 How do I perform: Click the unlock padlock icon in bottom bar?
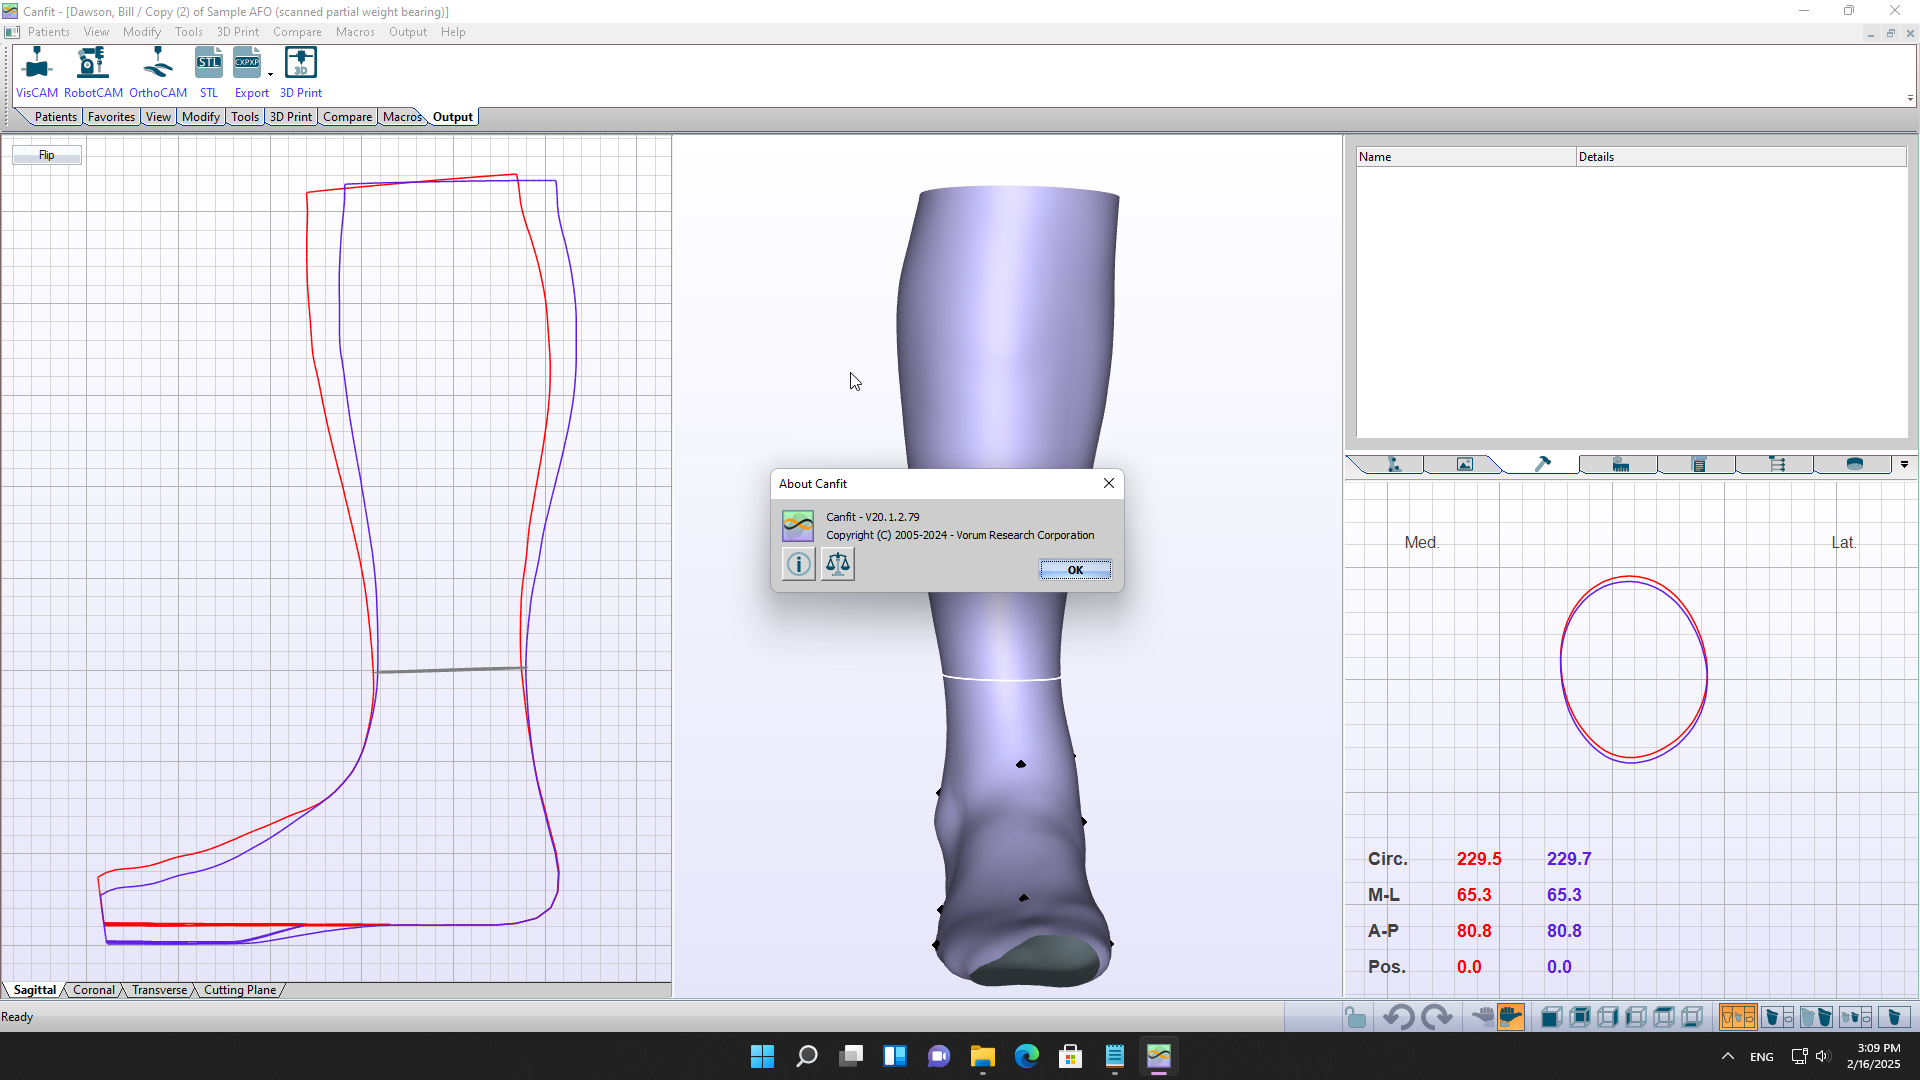[x=1355, y=1018]
